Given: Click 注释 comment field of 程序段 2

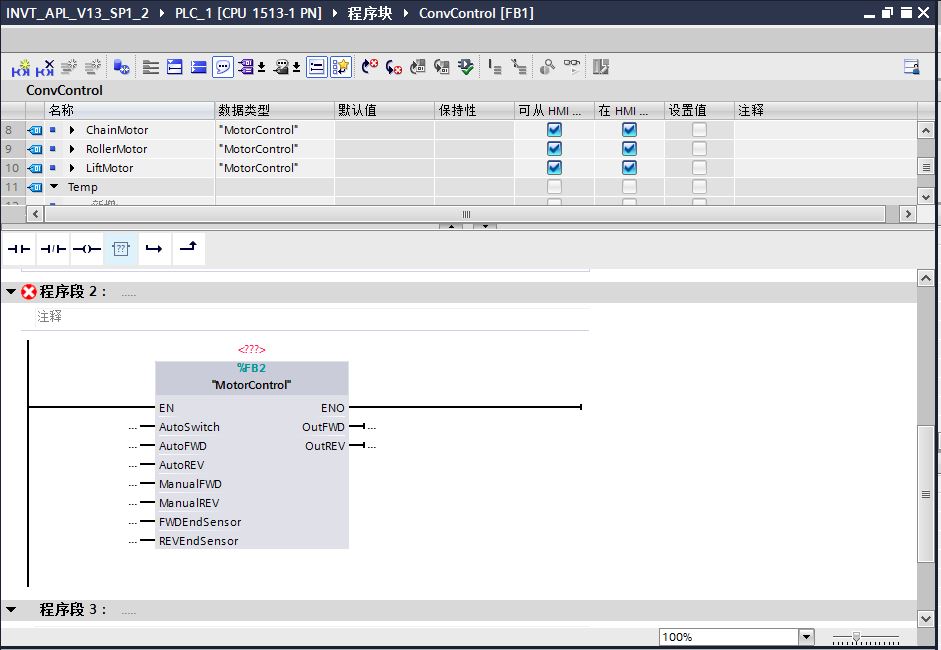Looking at the screenshot, I should [312, 316].
